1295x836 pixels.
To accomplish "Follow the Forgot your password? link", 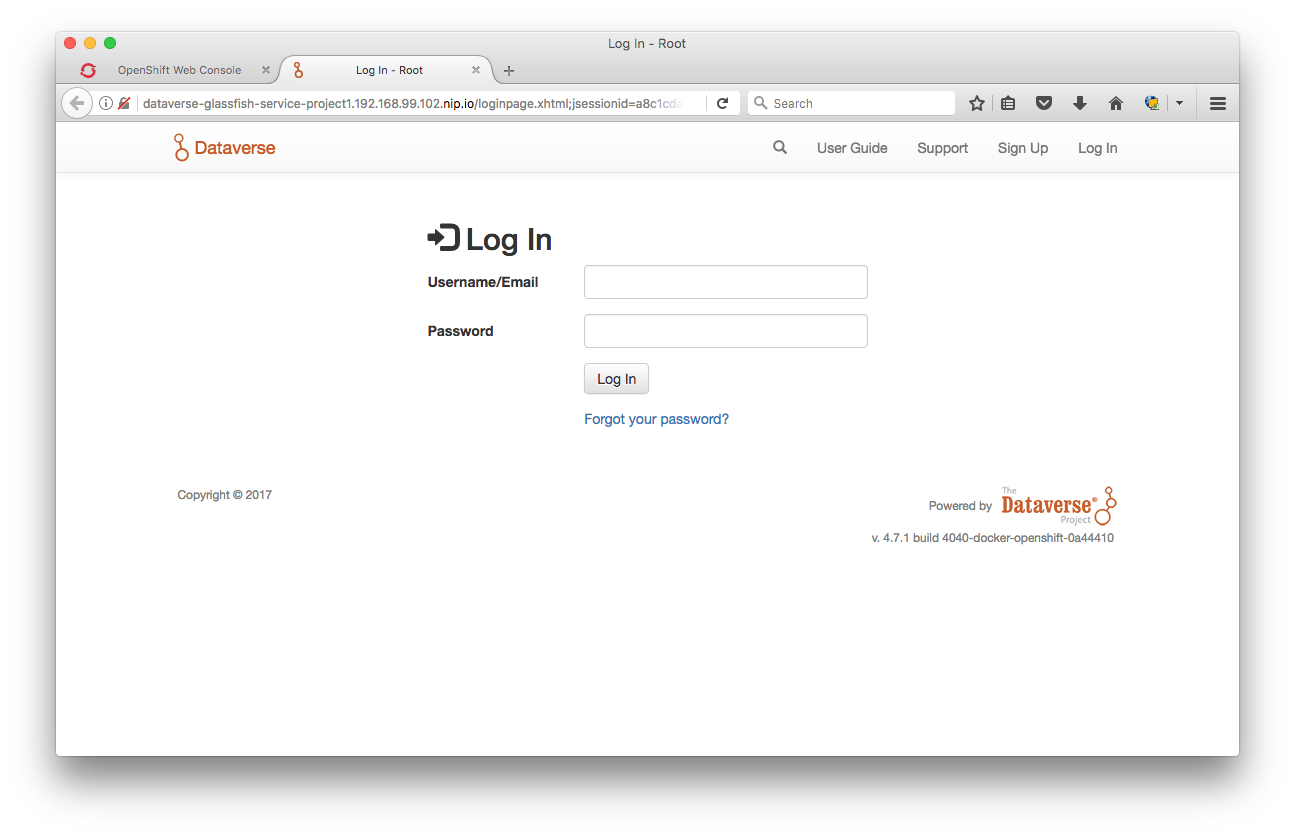I will 656,419.
